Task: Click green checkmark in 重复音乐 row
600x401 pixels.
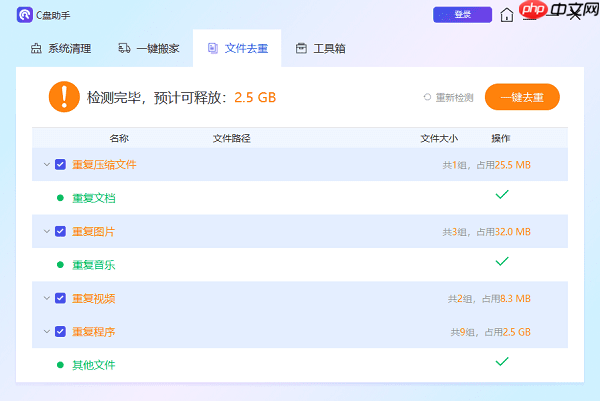Action: coord(502,262)
